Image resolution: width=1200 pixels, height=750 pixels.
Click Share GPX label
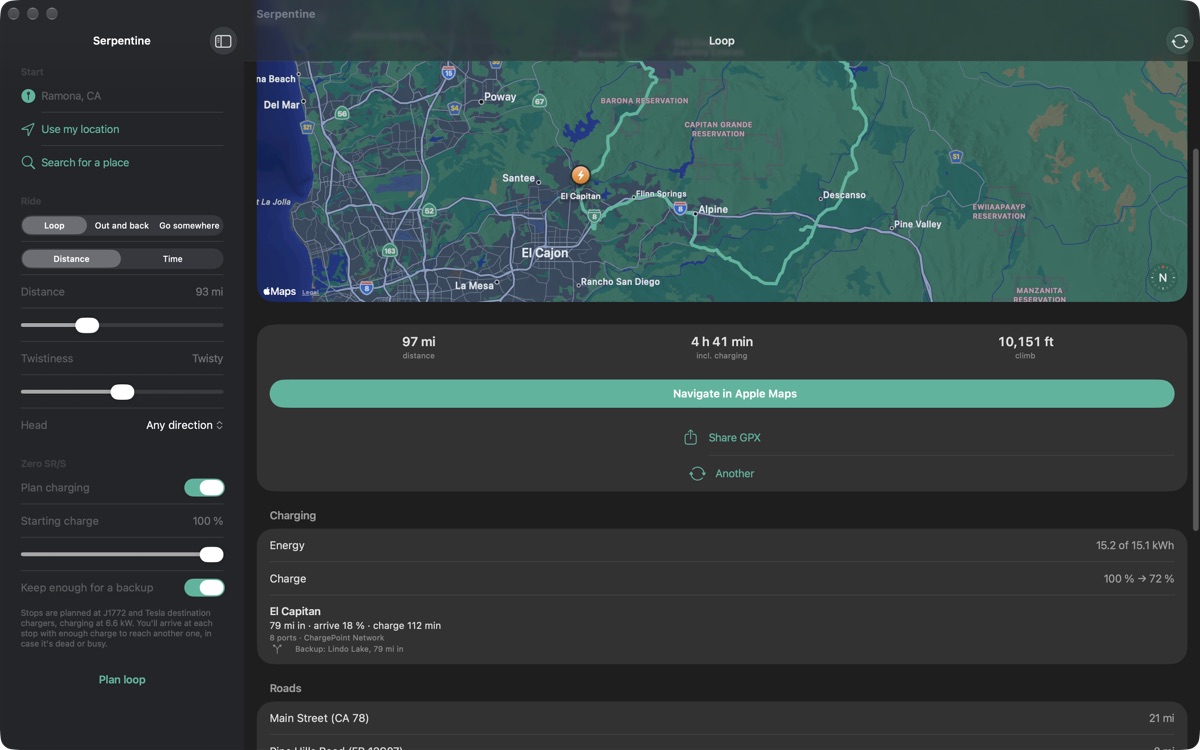pos(735,438)
